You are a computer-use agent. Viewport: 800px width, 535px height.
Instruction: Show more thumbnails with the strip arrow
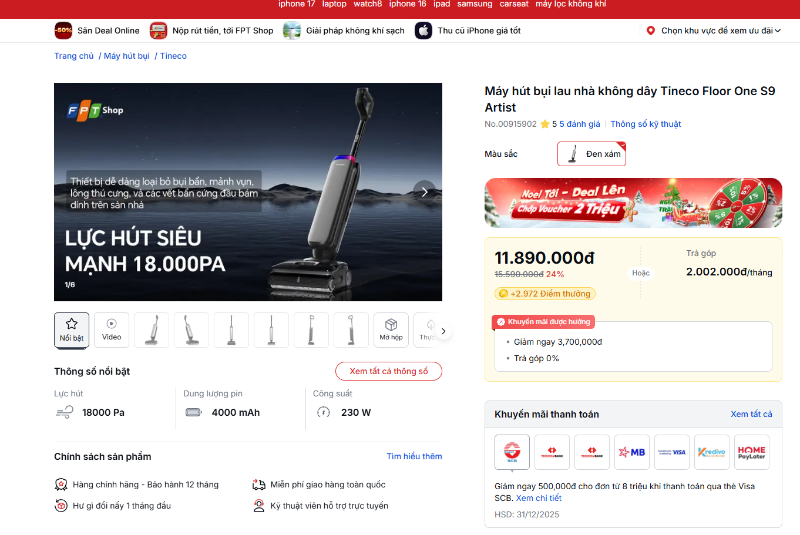pyautogui.click(x=443, y=331)
